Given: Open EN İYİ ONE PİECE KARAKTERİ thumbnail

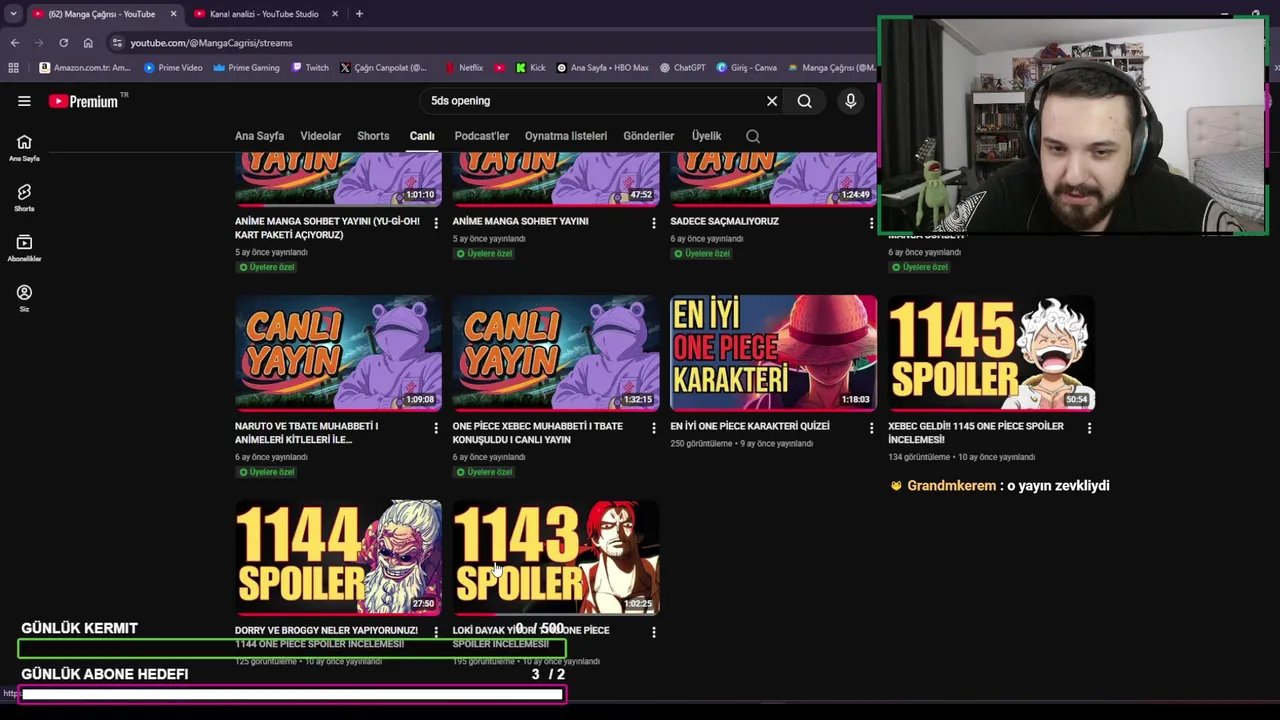Looking at the screenshot, I should coord(773,352).
